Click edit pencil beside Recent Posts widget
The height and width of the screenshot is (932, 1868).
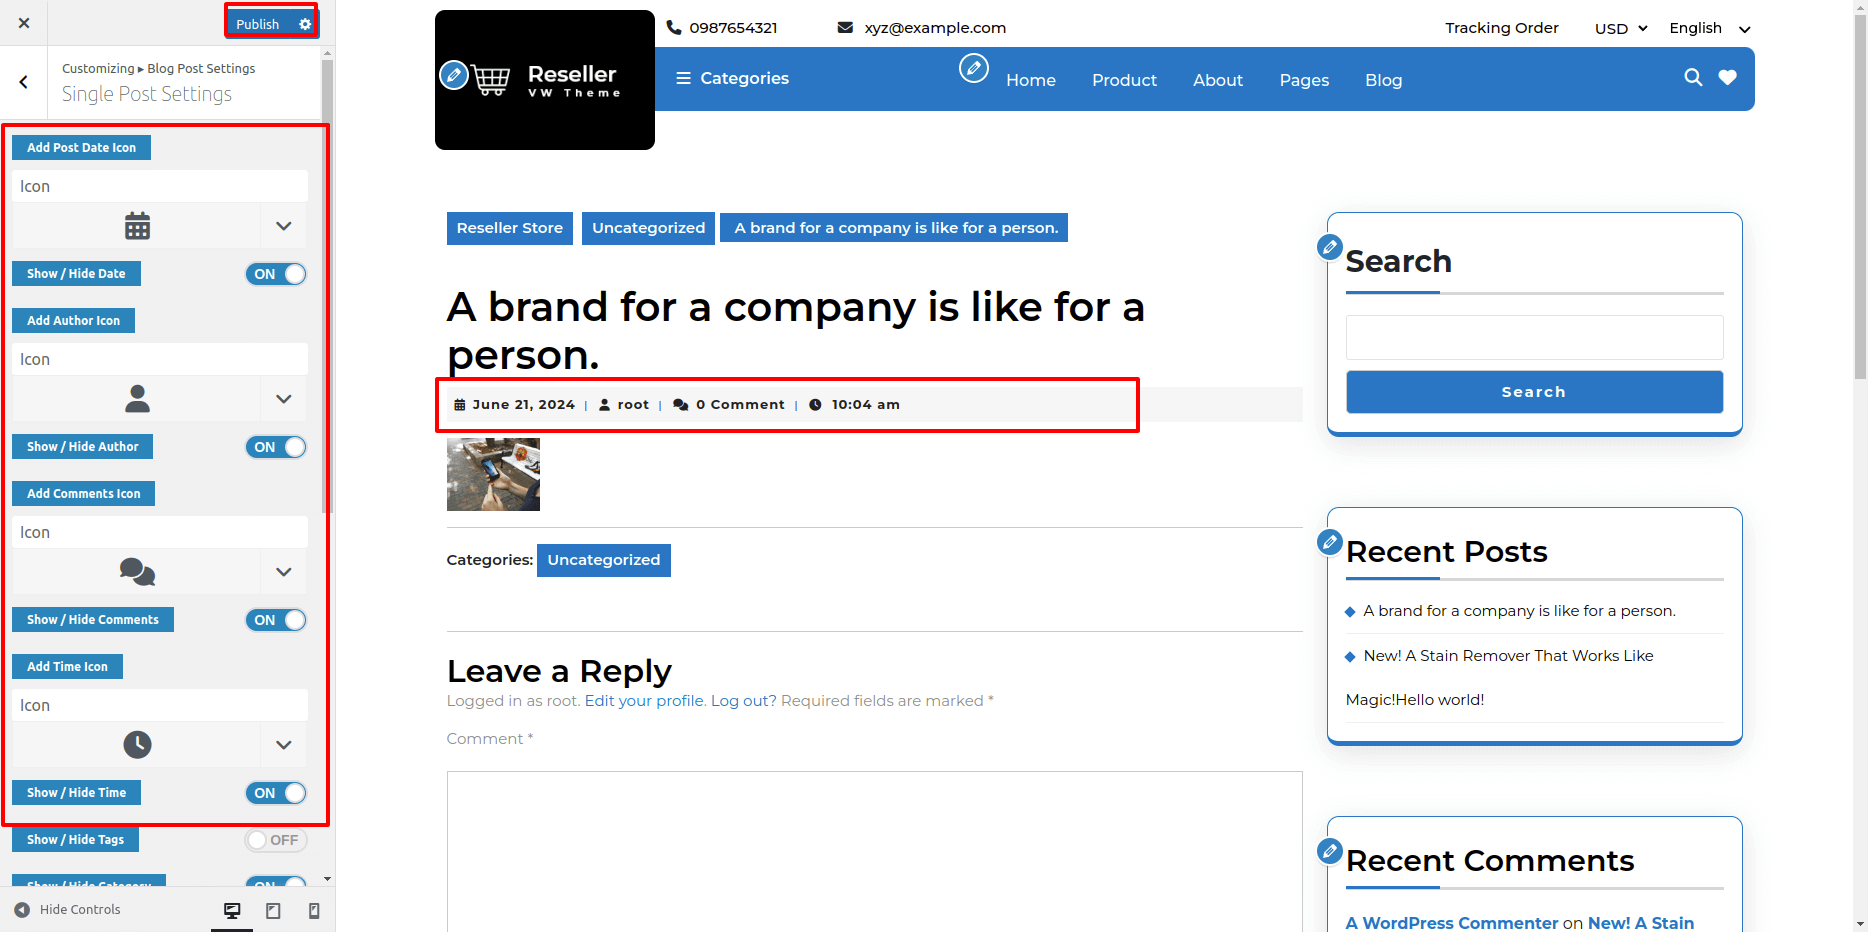point(1329,542)
